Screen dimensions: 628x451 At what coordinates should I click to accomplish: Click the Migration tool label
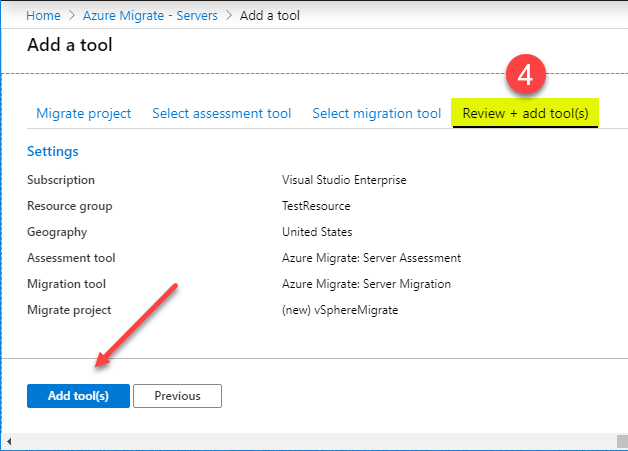[66, 284]
